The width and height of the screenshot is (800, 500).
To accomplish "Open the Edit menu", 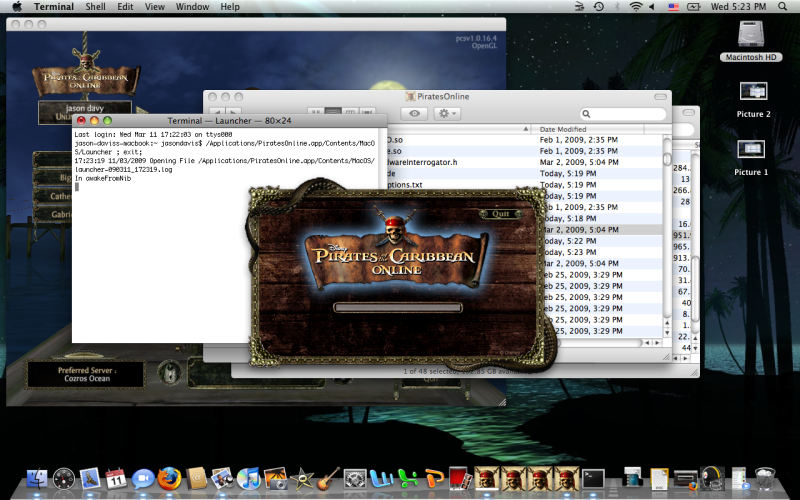I will point(125,7).
